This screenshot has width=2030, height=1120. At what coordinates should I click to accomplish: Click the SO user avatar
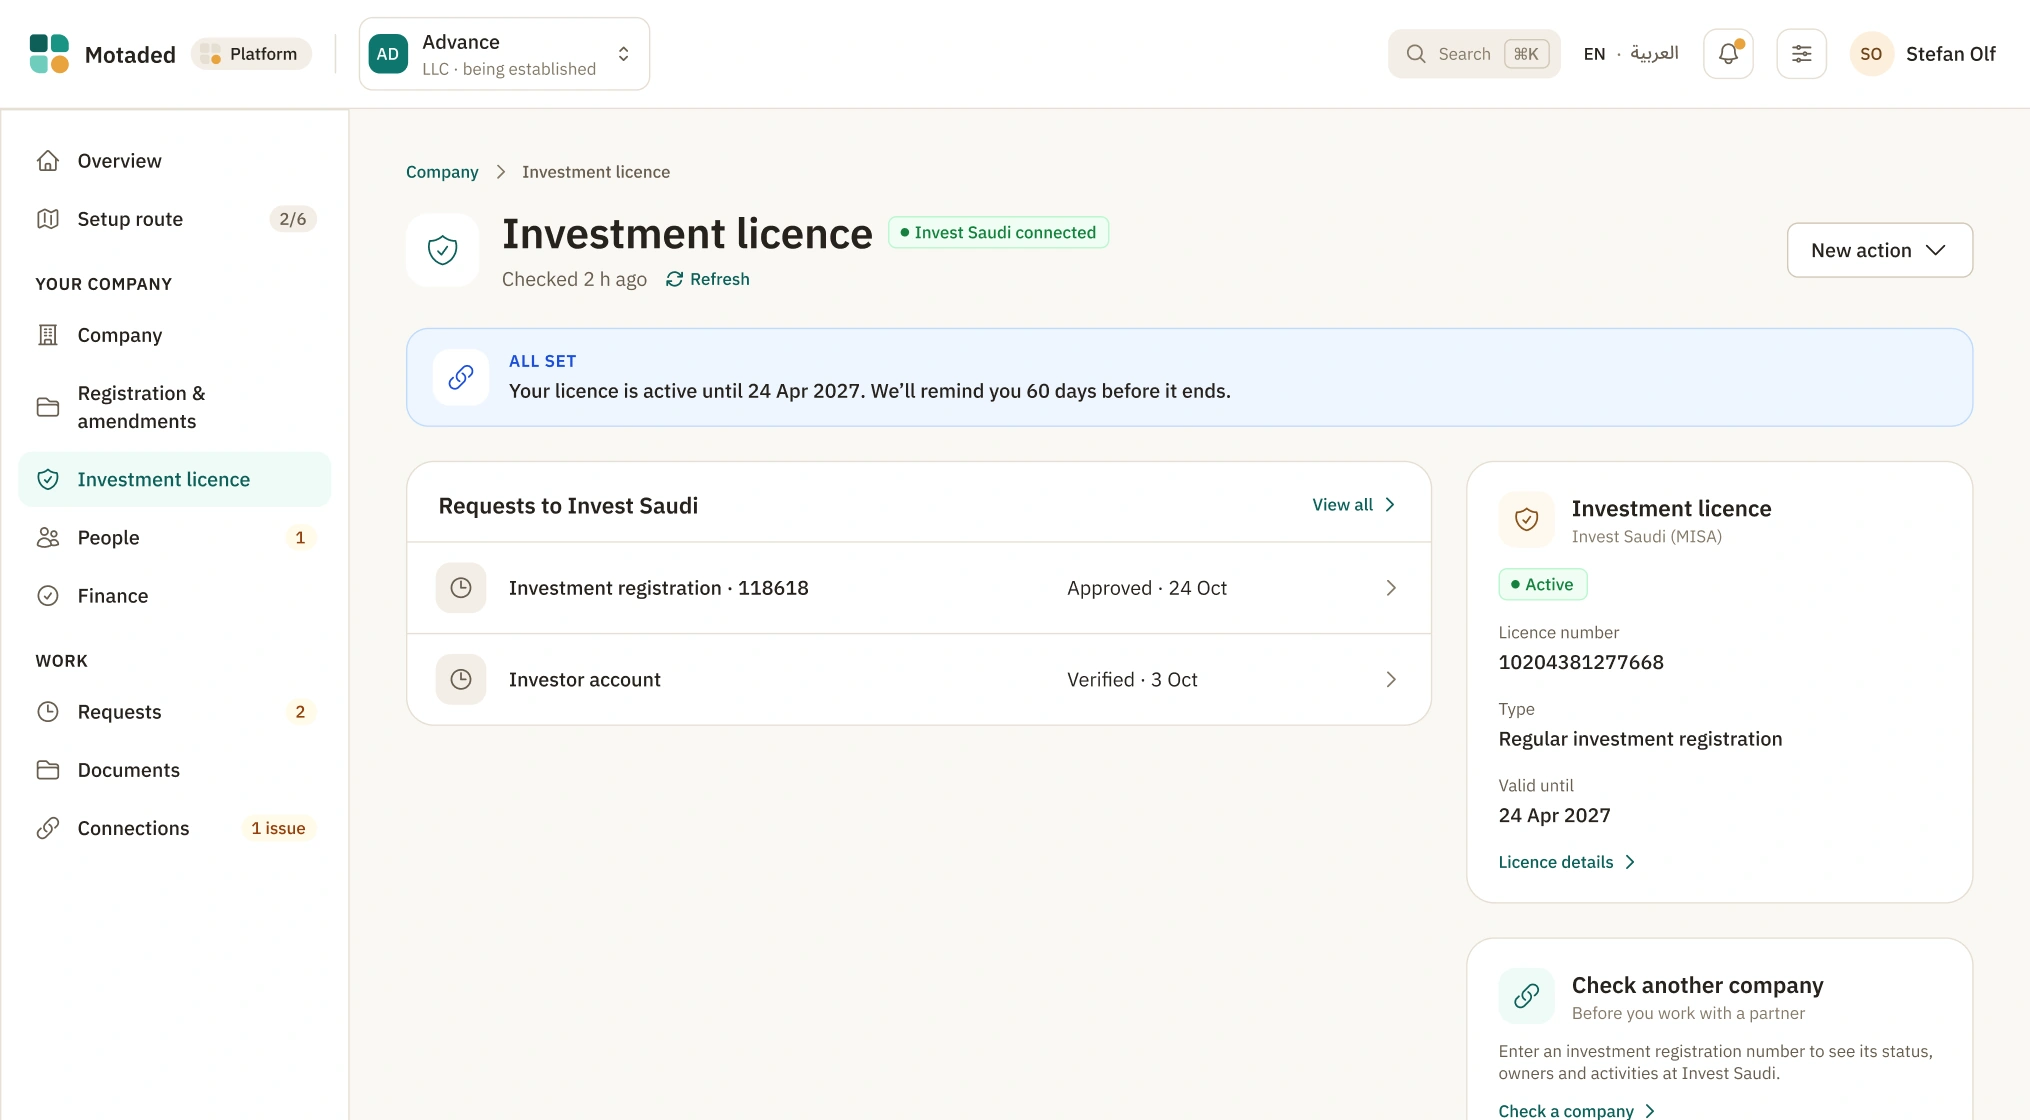1871,54
